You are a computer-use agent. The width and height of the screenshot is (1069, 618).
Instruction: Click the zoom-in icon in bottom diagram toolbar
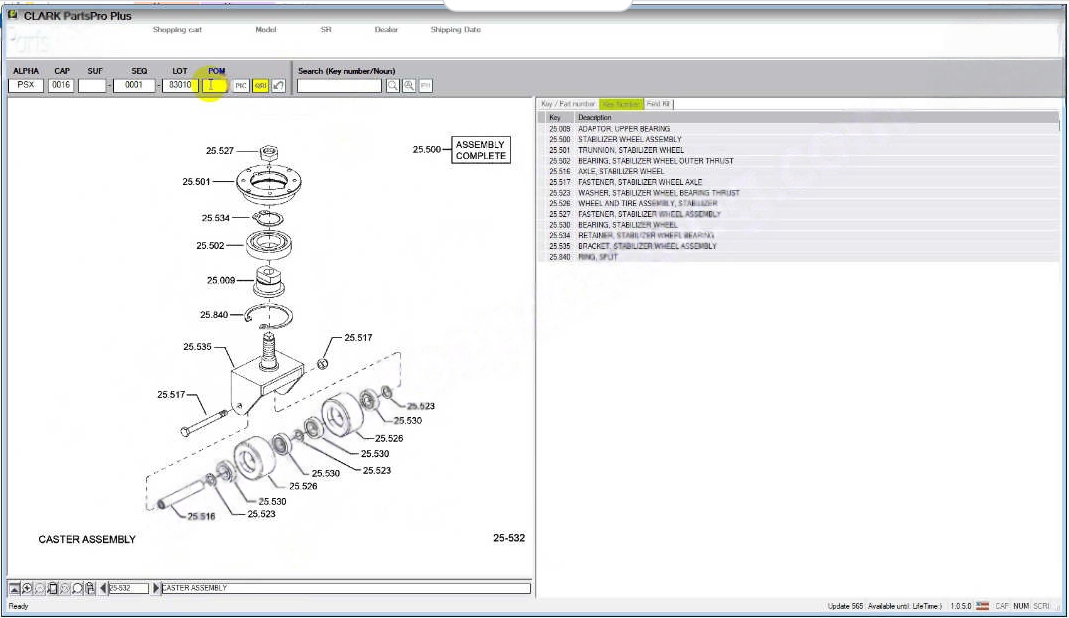pyautogui.click(x=27, y=588)
